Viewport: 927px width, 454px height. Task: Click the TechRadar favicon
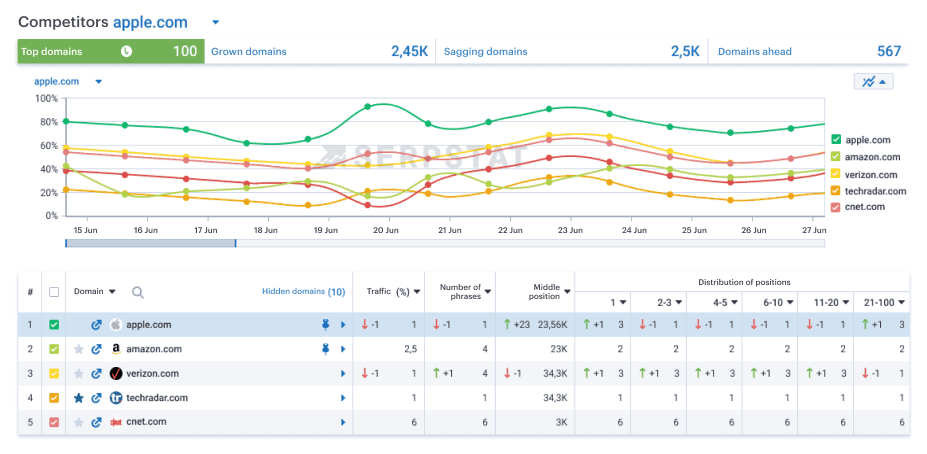[x=116, y=398]
